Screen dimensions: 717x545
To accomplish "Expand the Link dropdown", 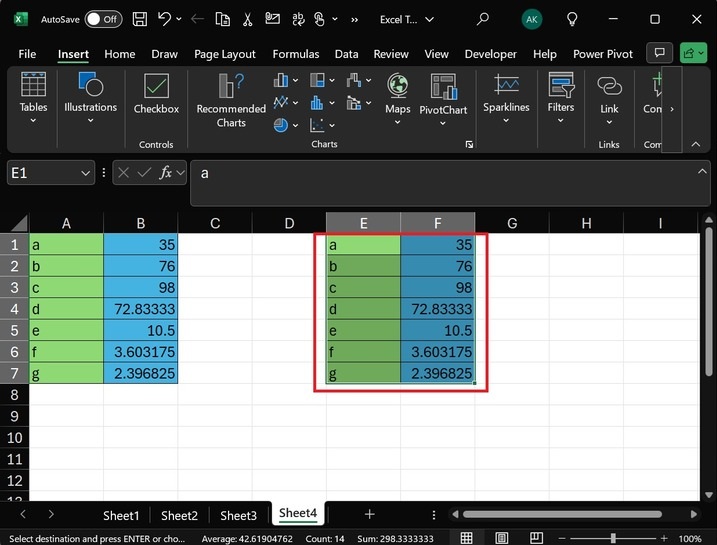I will 609,122.
